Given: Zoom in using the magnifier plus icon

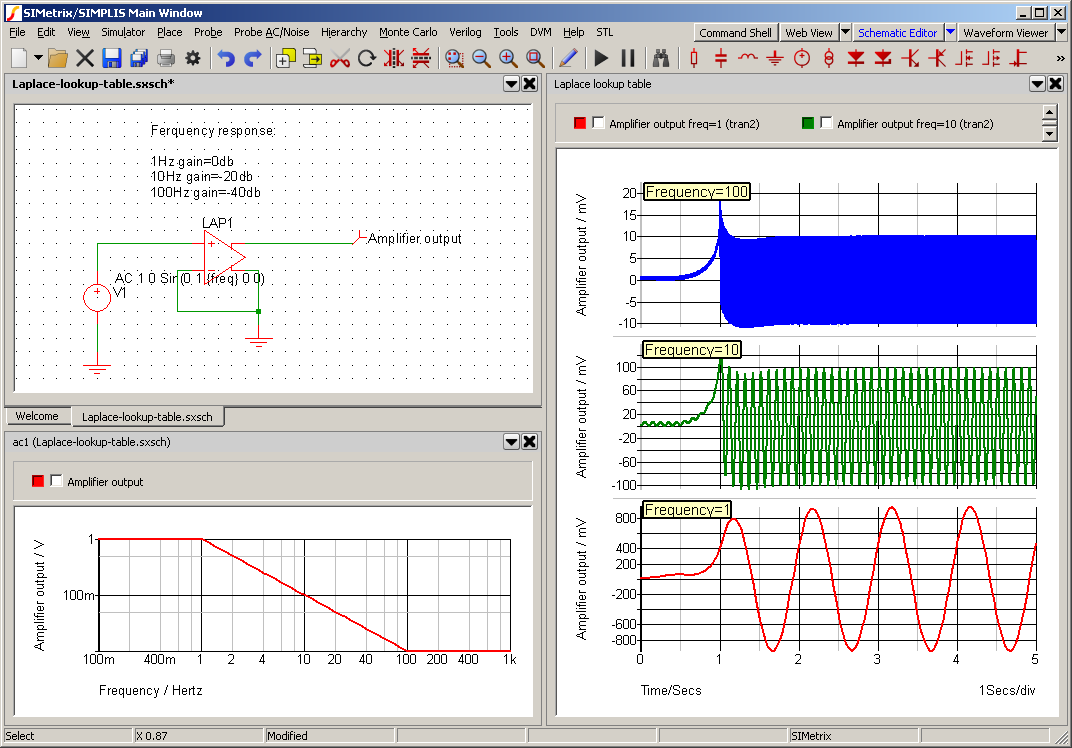Looking at the screenshot, I should pyautogui.click(x=508, y=58).
